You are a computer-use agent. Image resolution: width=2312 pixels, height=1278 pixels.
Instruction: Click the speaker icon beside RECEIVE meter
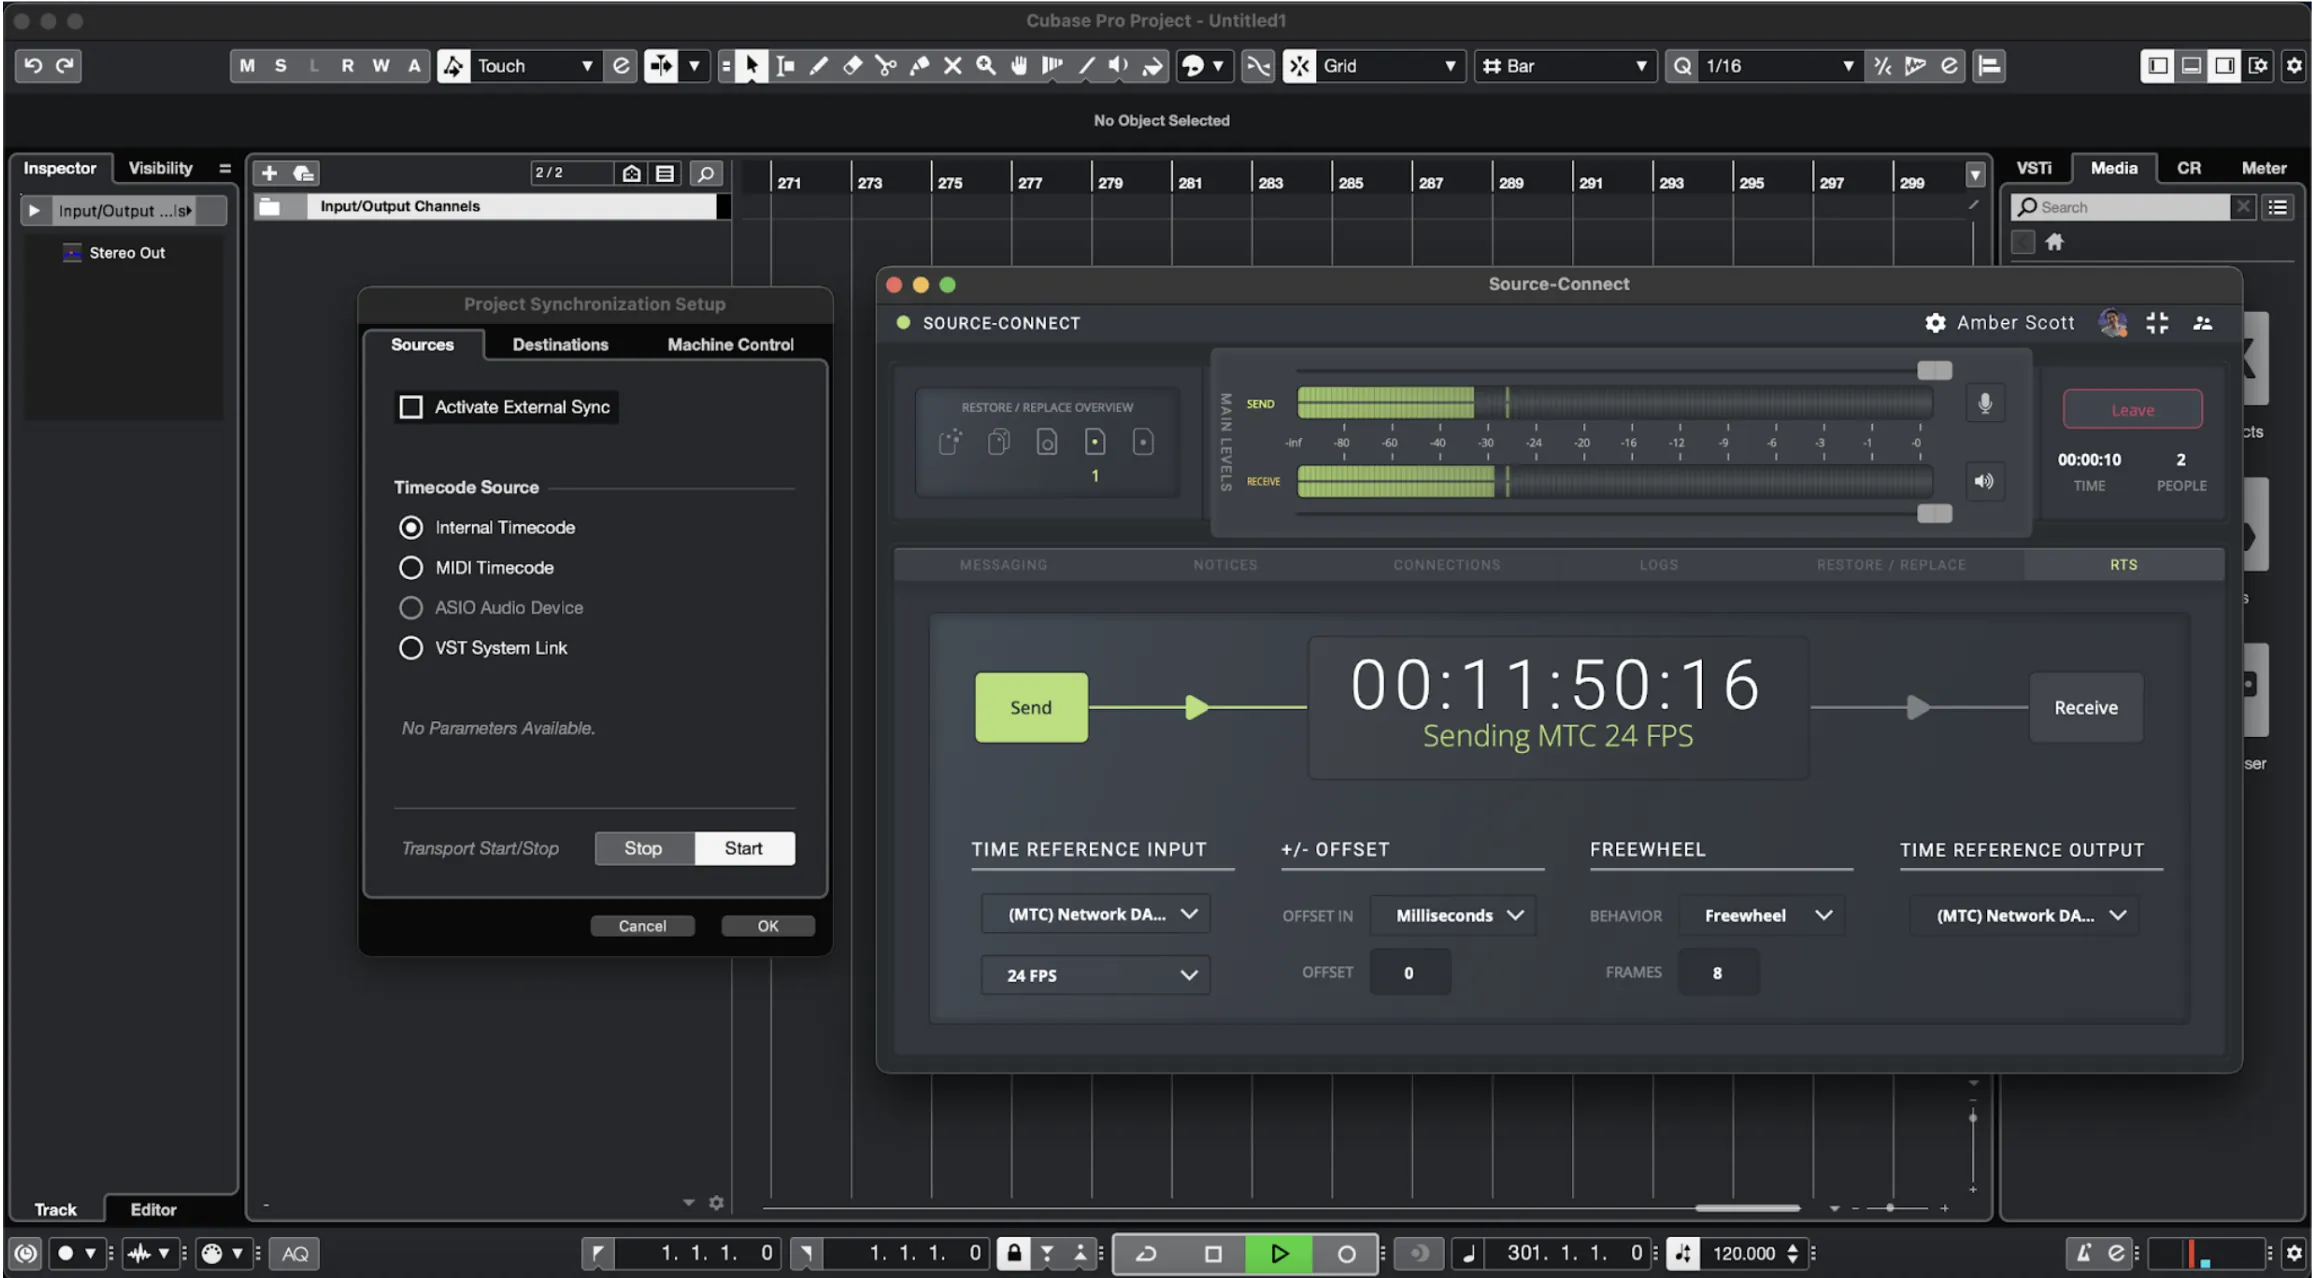click(1984, 482)
